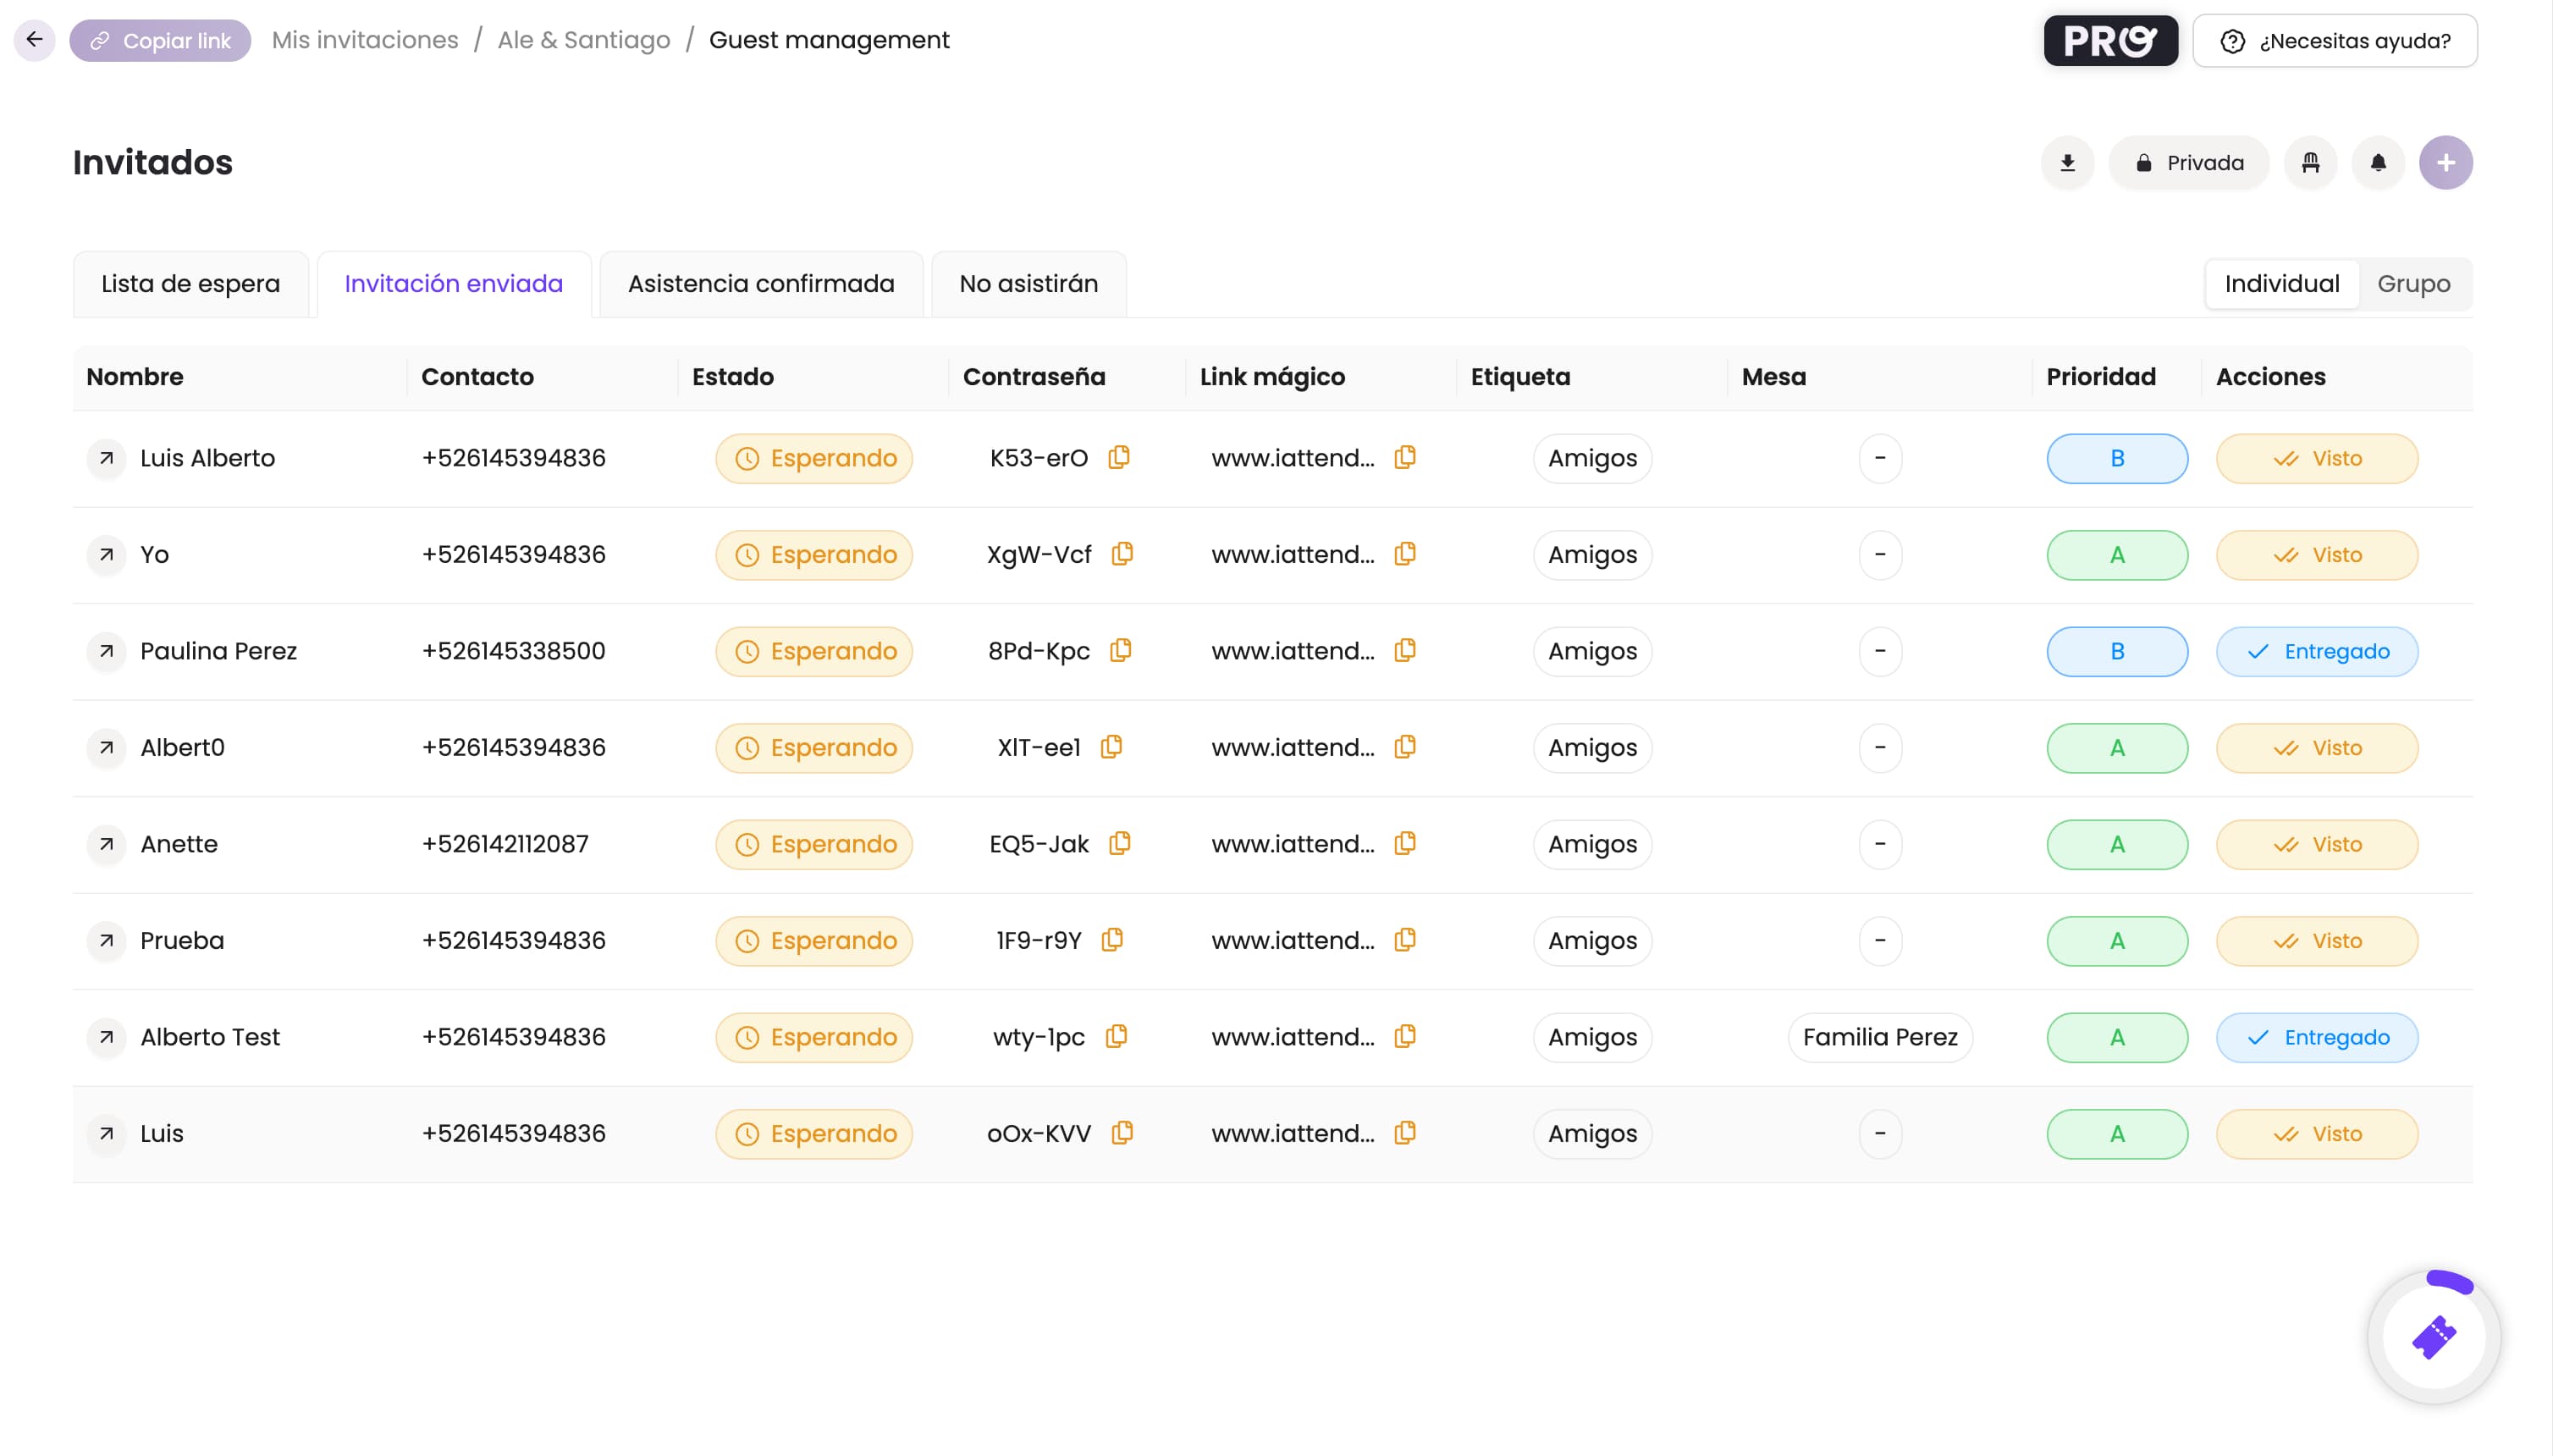Screen dimensions: 2553x1456
Task: Switch view to Grupo
Action: tap(2413, 284)
